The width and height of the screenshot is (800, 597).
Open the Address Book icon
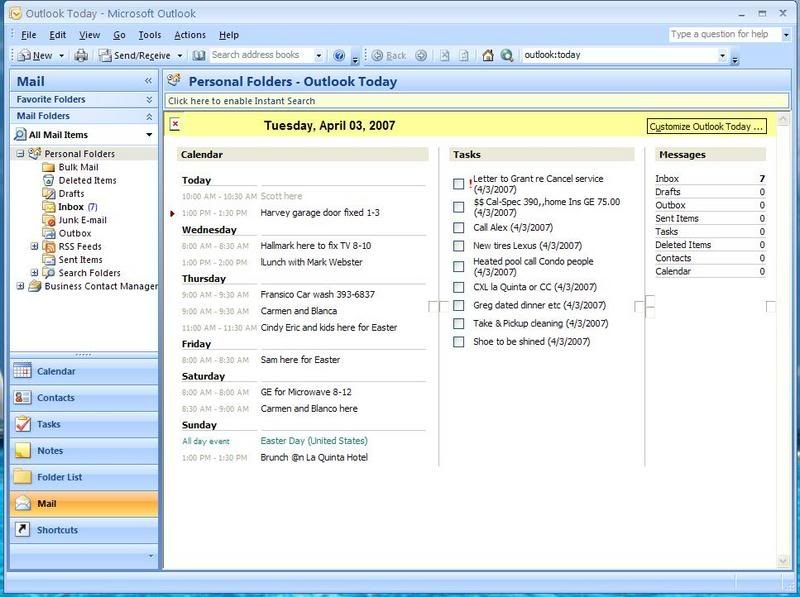pos(199,56)
